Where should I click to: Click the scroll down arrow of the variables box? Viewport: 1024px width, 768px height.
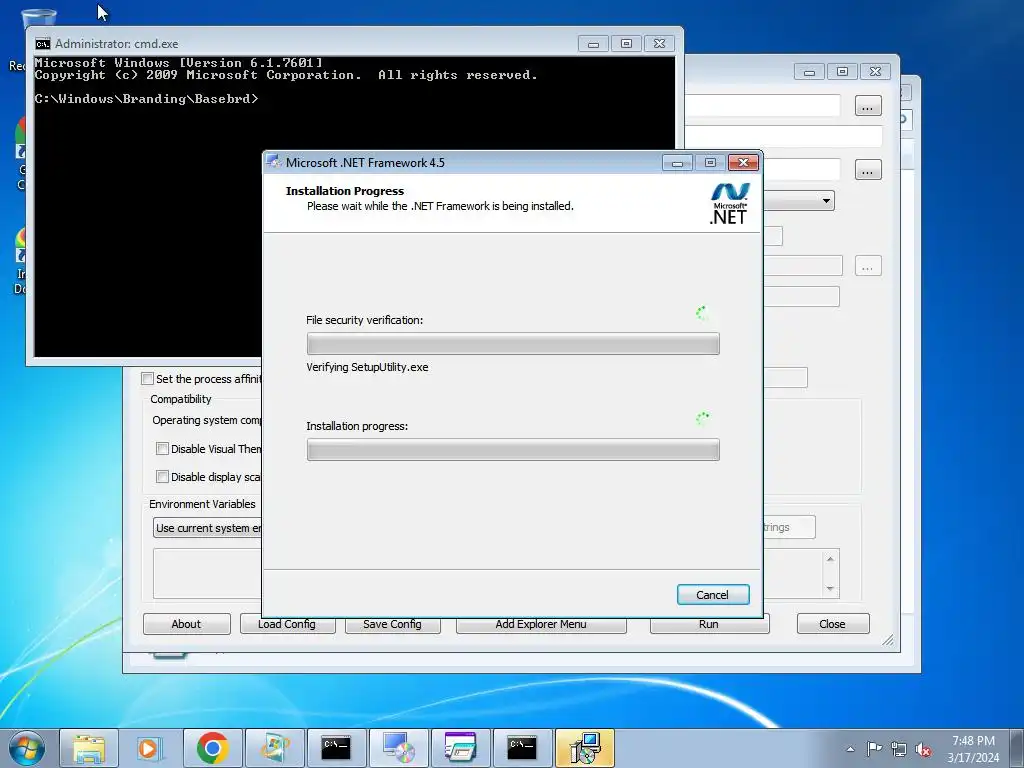[x=830, y=588]
